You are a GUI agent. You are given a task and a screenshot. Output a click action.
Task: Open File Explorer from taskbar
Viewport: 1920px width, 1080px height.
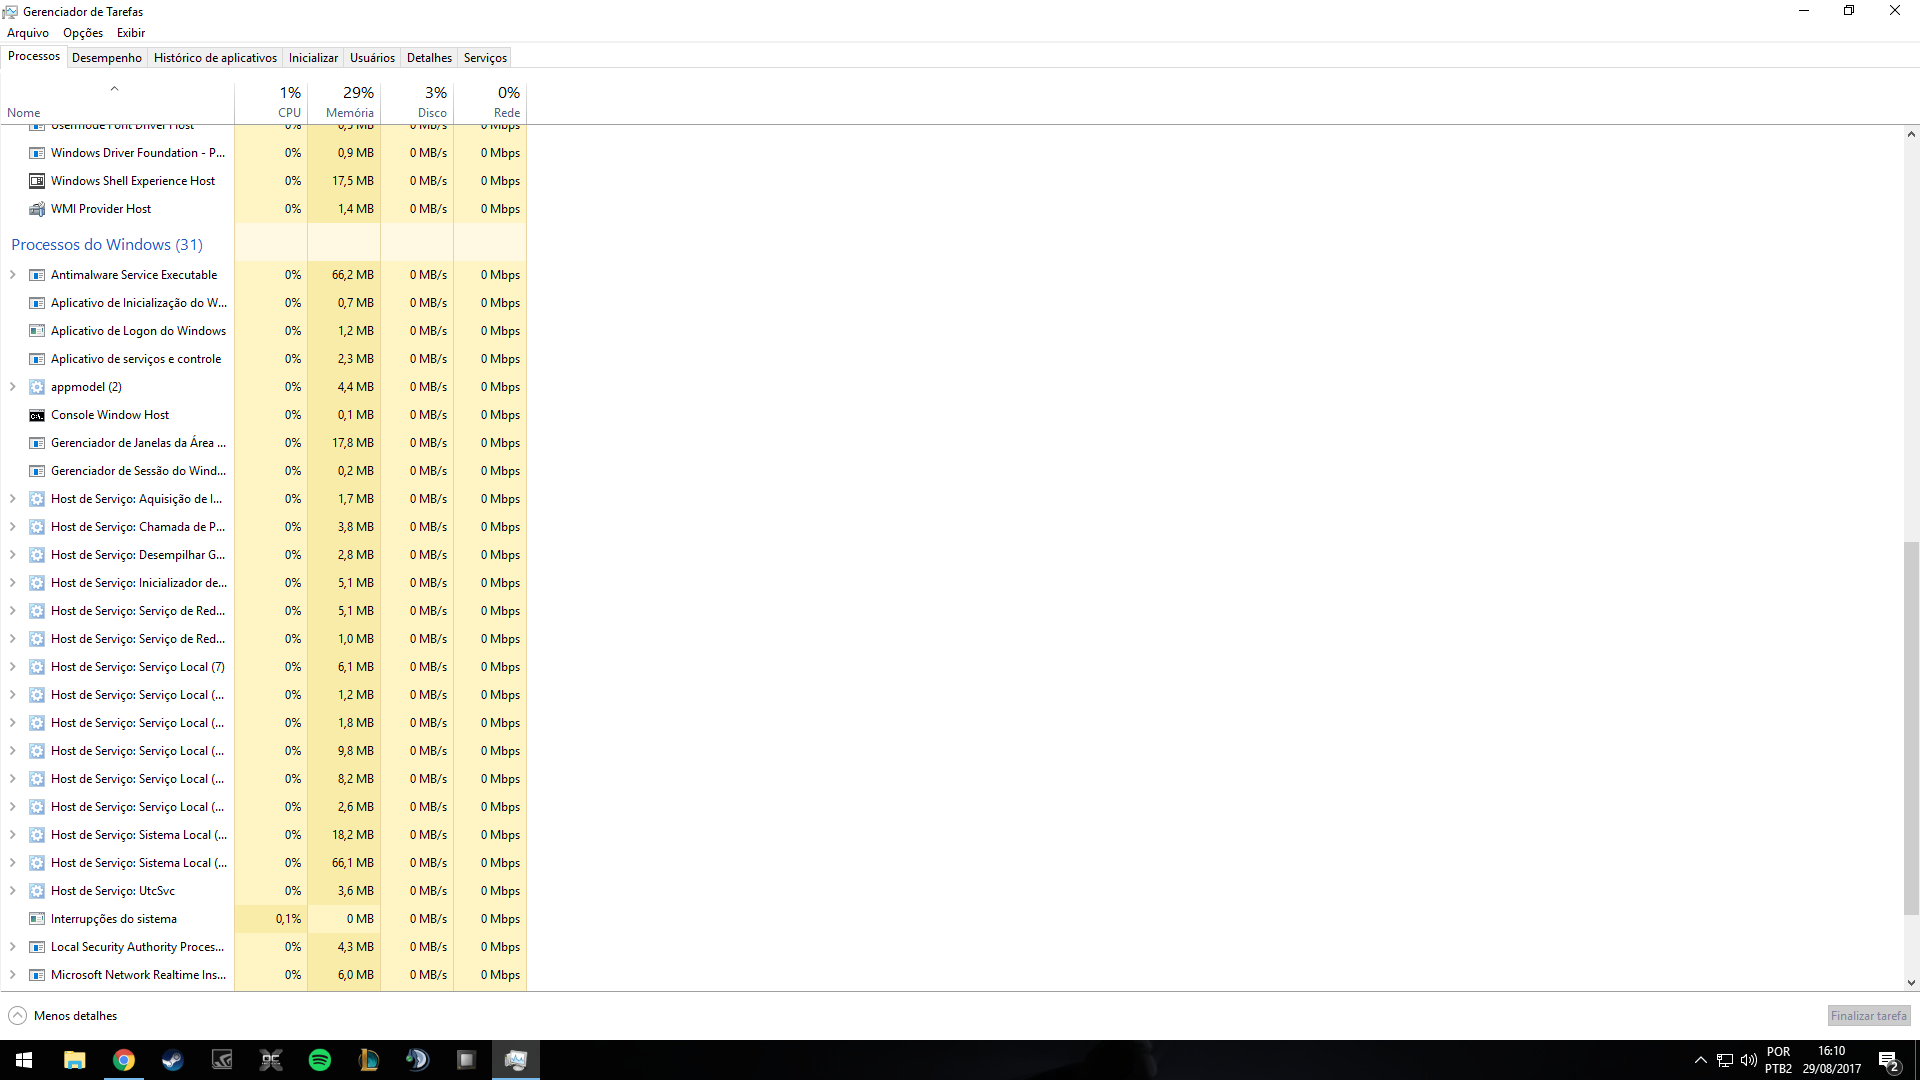tap(74, 1060)
